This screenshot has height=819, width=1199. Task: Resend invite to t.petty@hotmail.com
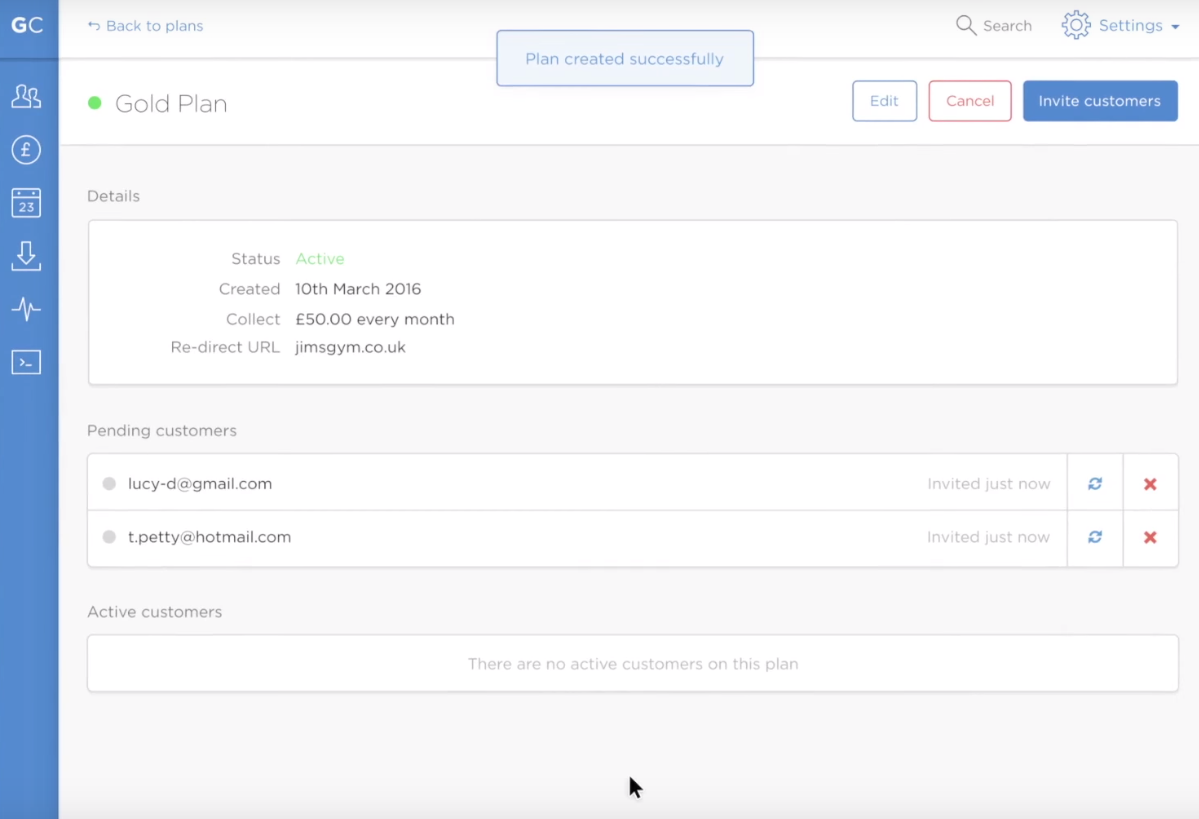(x=1095, y=537)
